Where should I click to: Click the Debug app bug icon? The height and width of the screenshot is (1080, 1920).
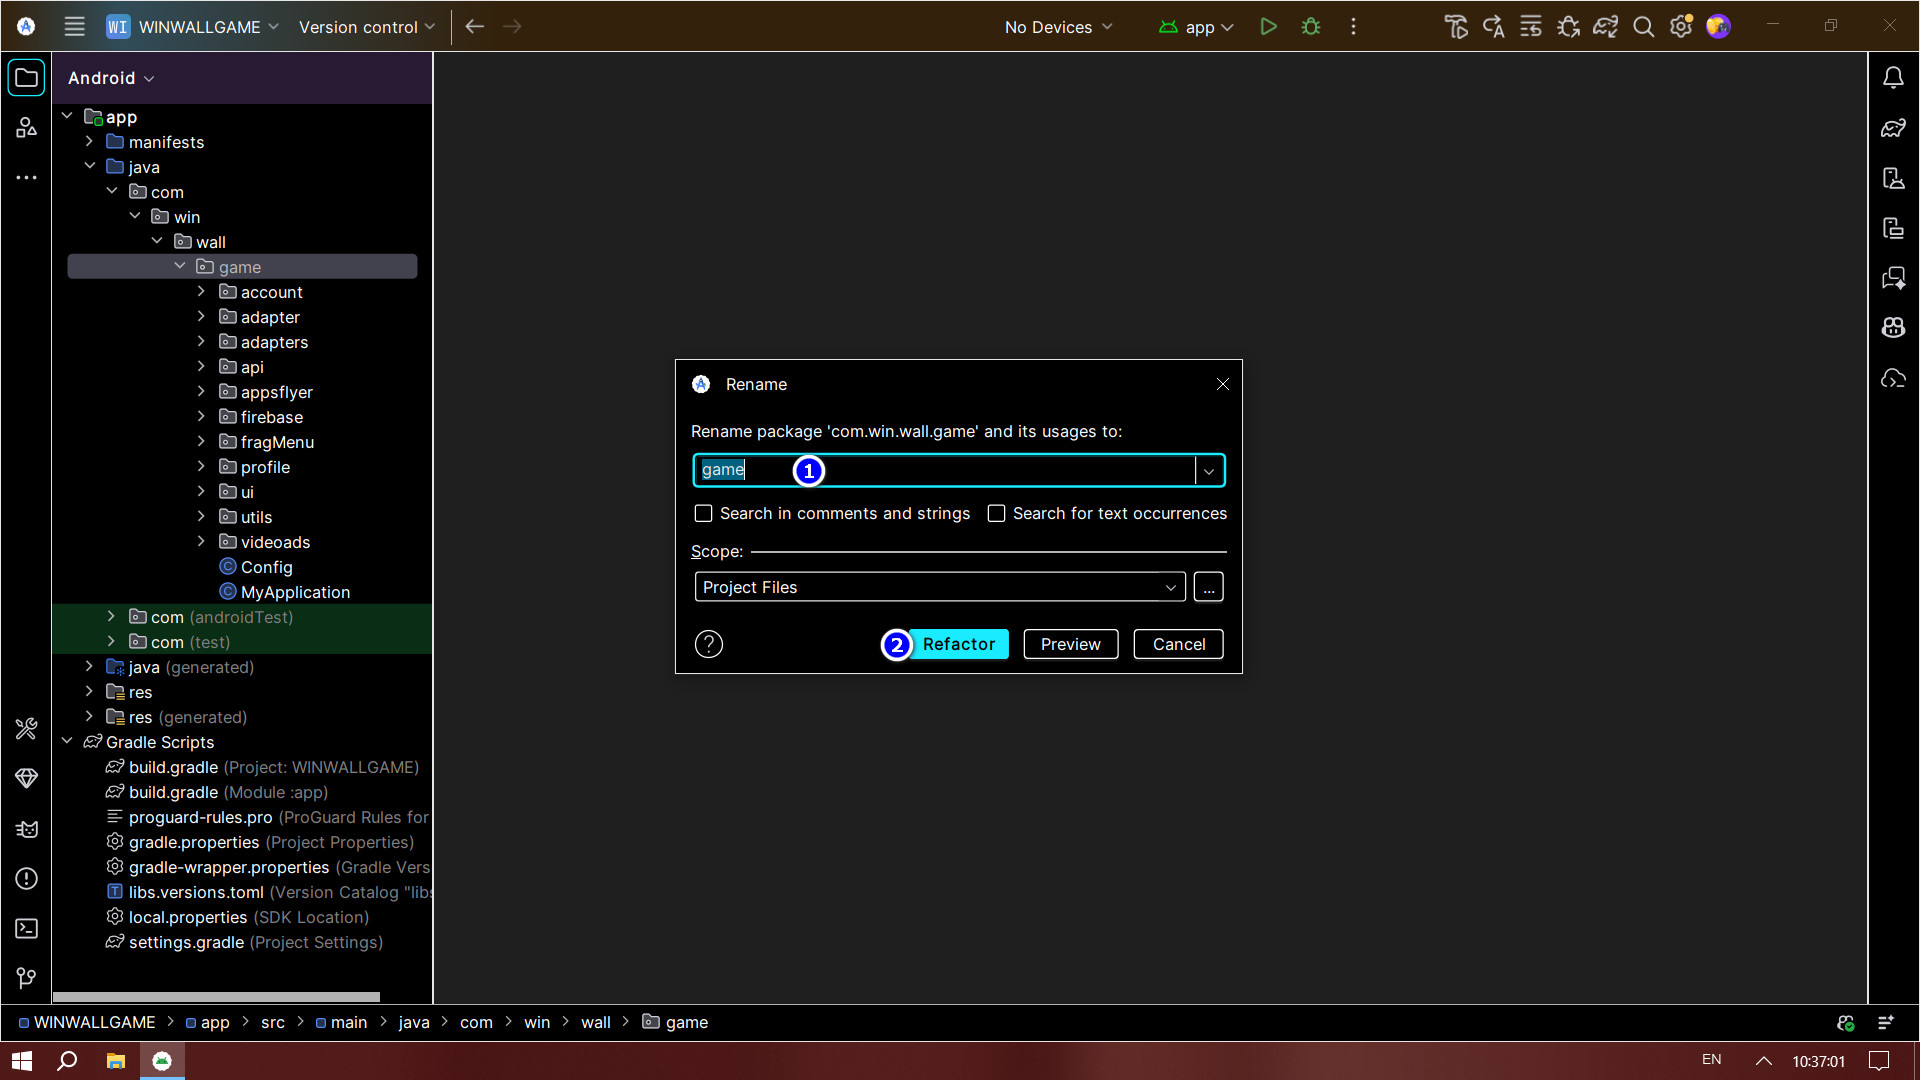coord(1310,27)
